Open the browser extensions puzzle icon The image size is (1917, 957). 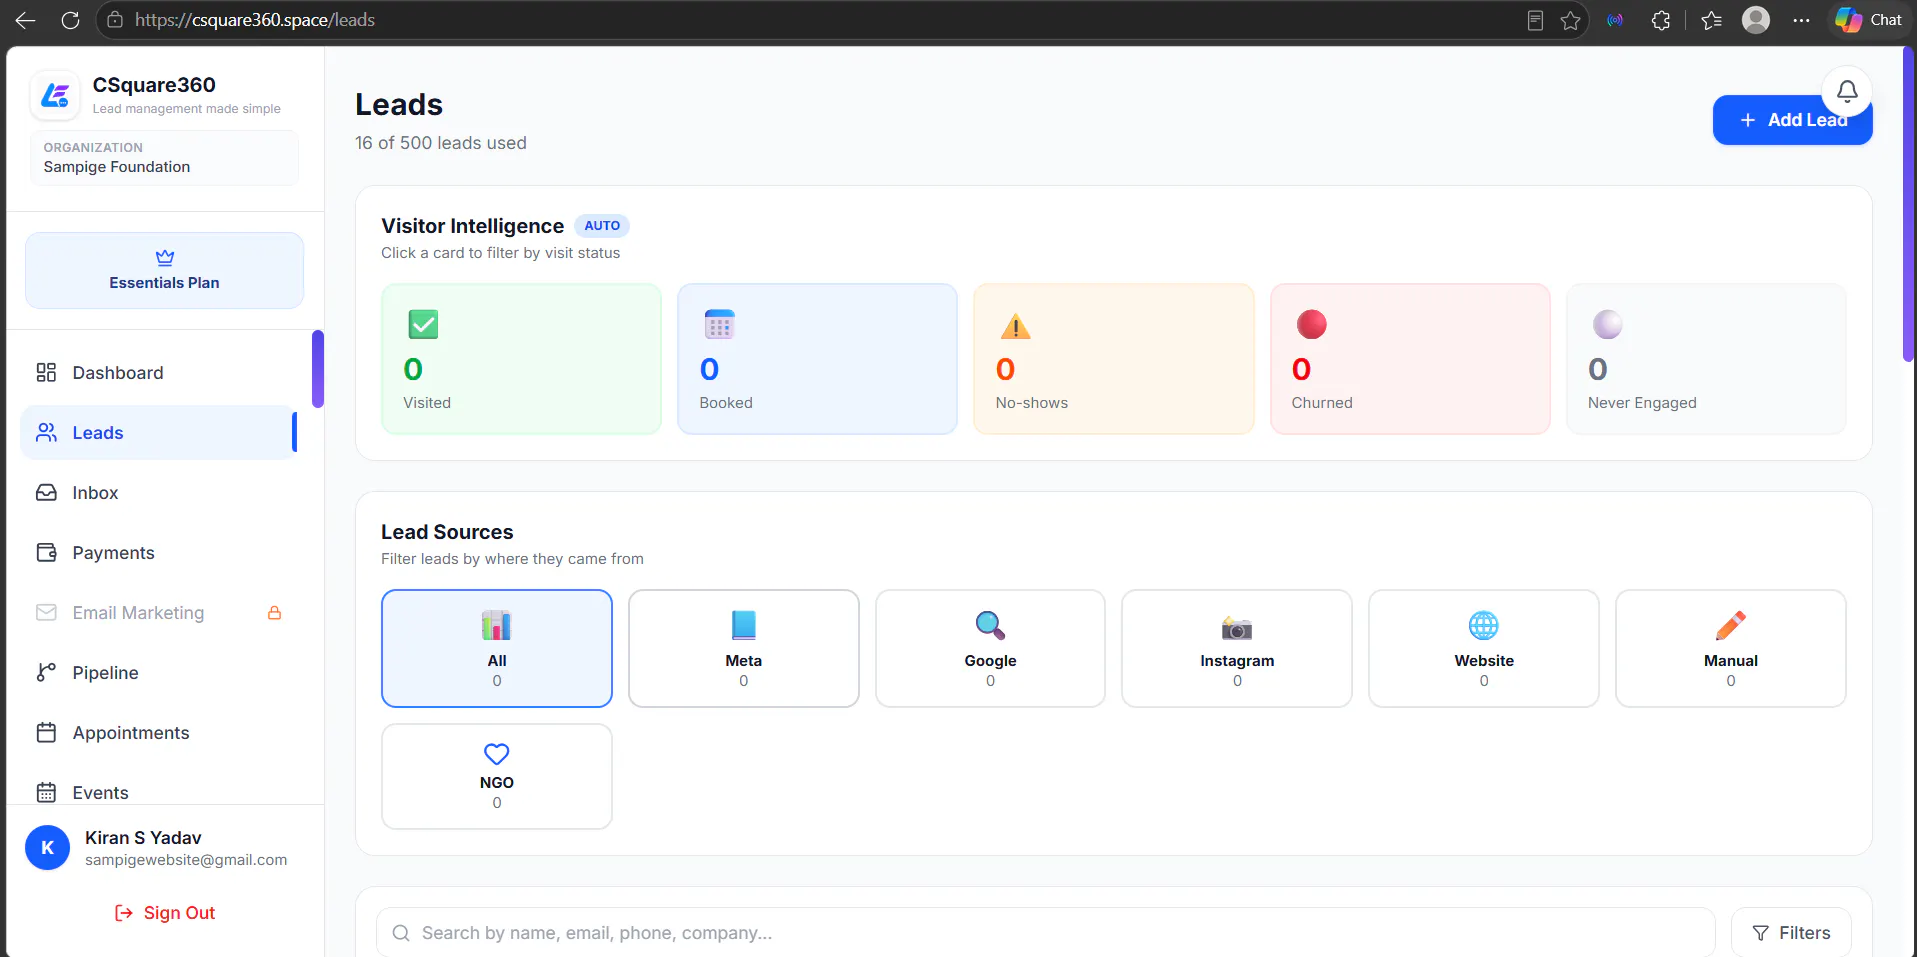pyautogui.click(x=1661, y=20)
